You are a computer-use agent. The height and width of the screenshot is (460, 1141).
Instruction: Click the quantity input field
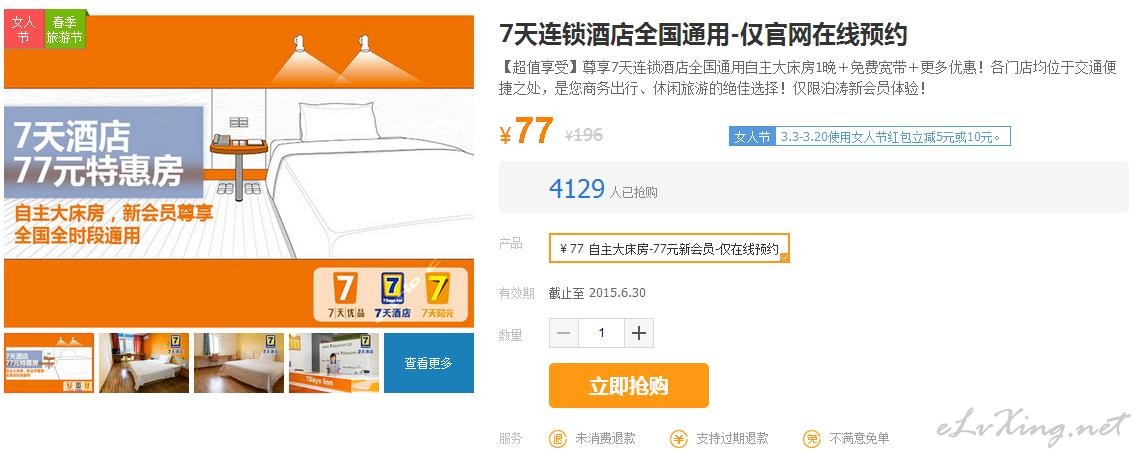[601, 333]
